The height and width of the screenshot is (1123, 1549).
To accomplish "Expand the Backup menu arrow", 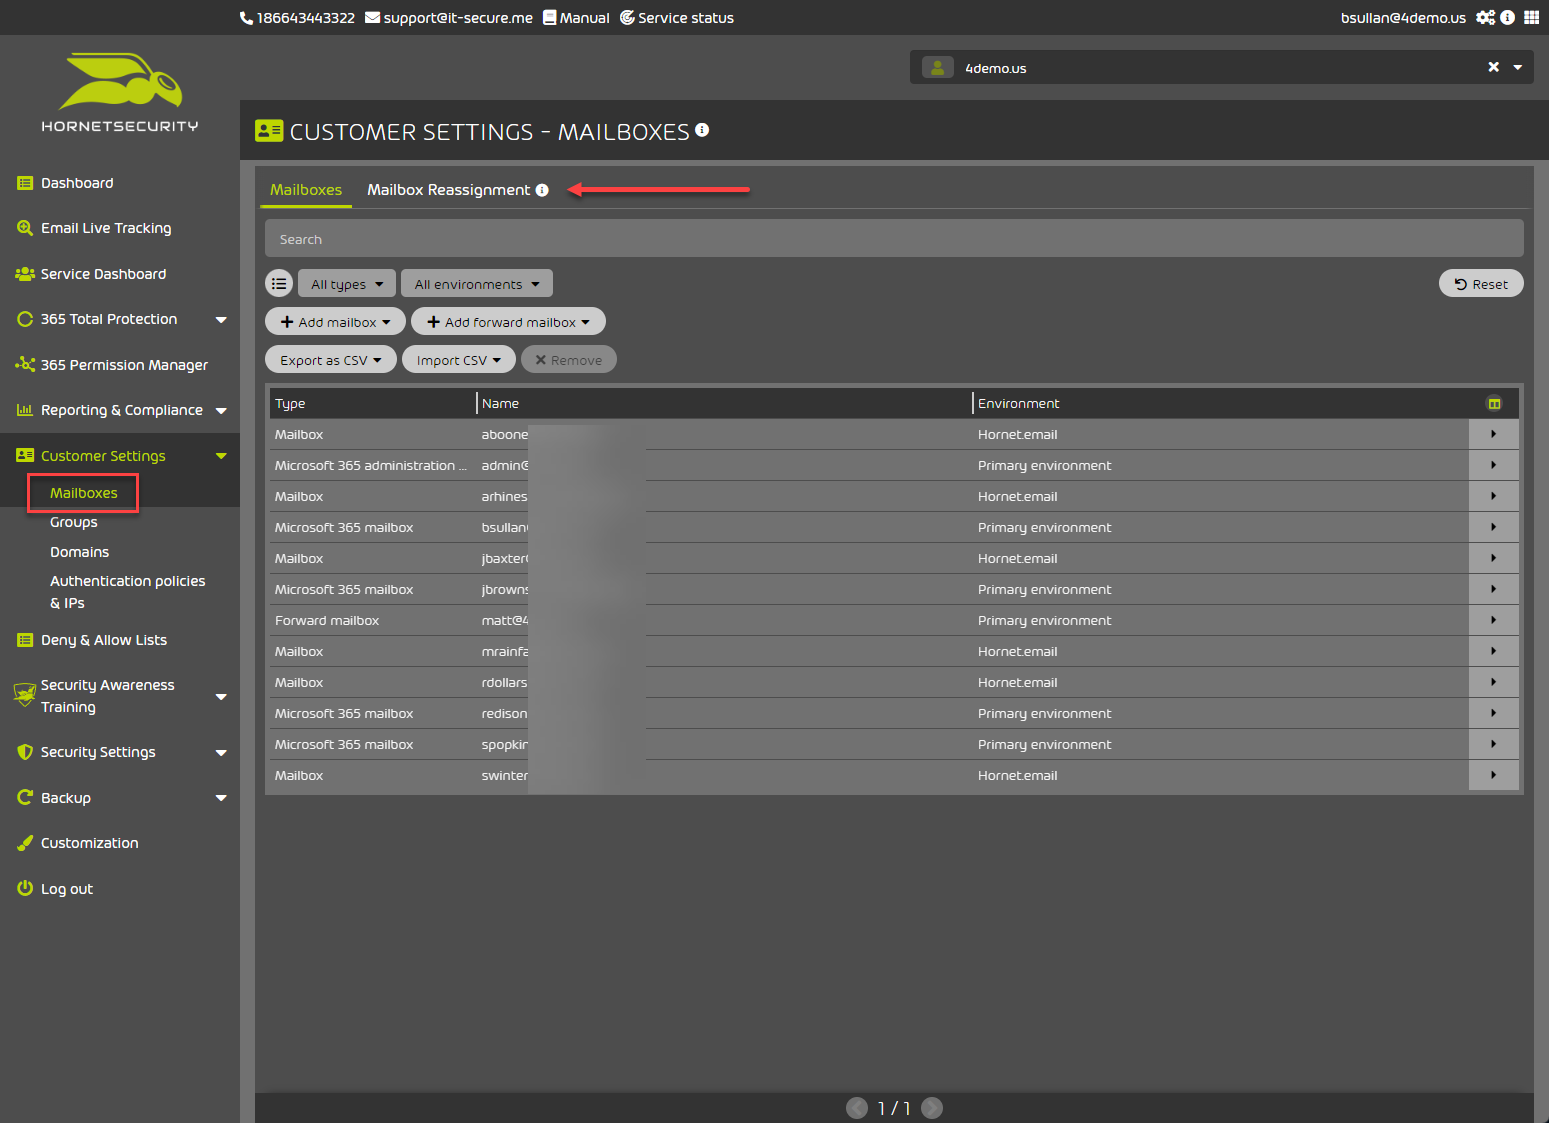I will tap(221, 798).
